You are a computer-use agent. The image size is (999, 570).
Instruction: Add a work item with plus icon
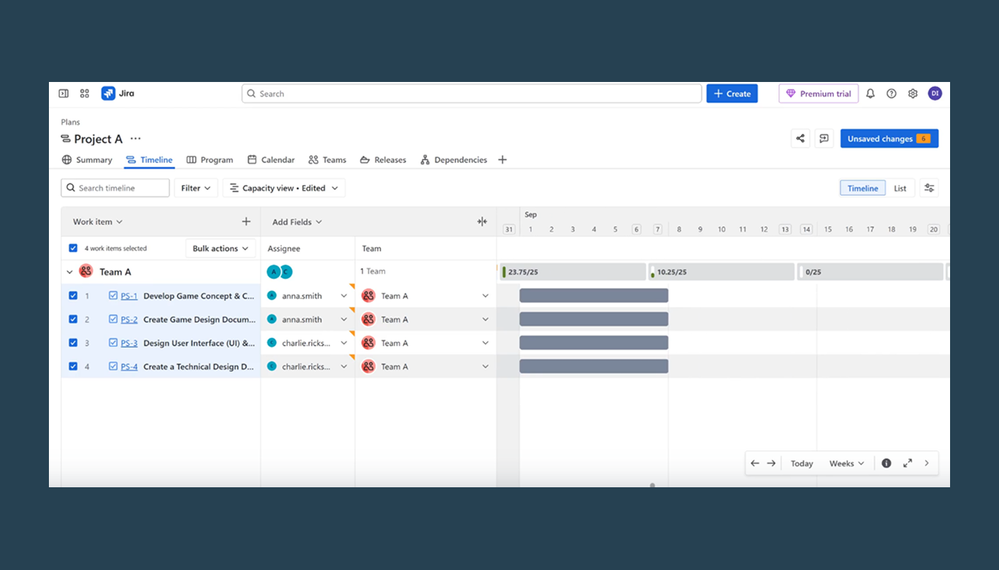[x=246, y=222]
